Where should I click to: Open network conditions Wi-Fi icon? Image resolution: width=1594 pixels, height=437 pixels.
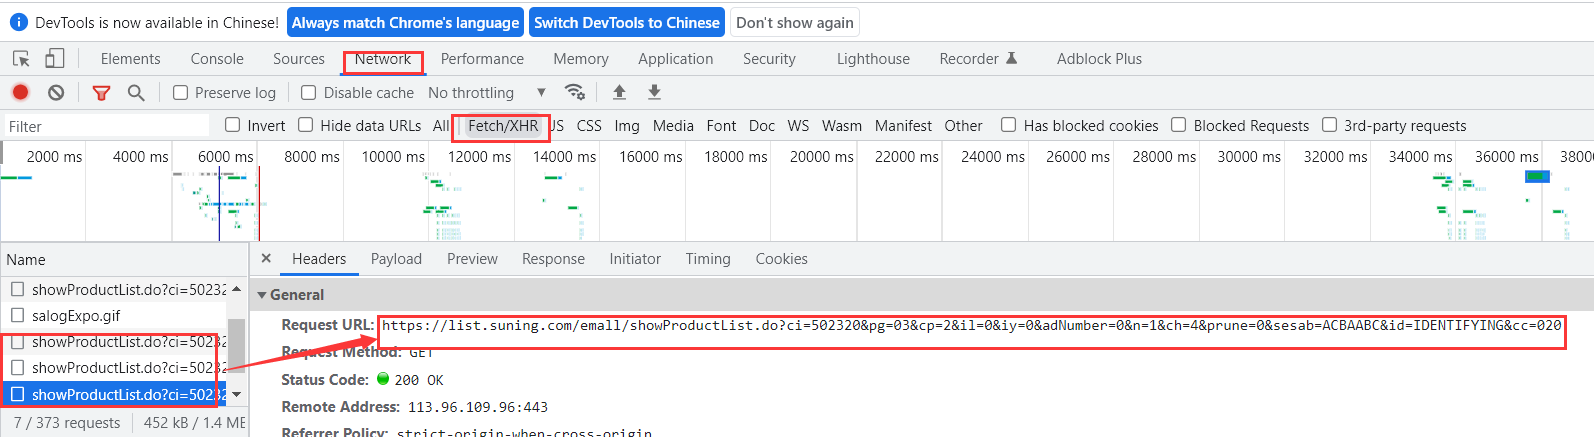click(575, 92)
